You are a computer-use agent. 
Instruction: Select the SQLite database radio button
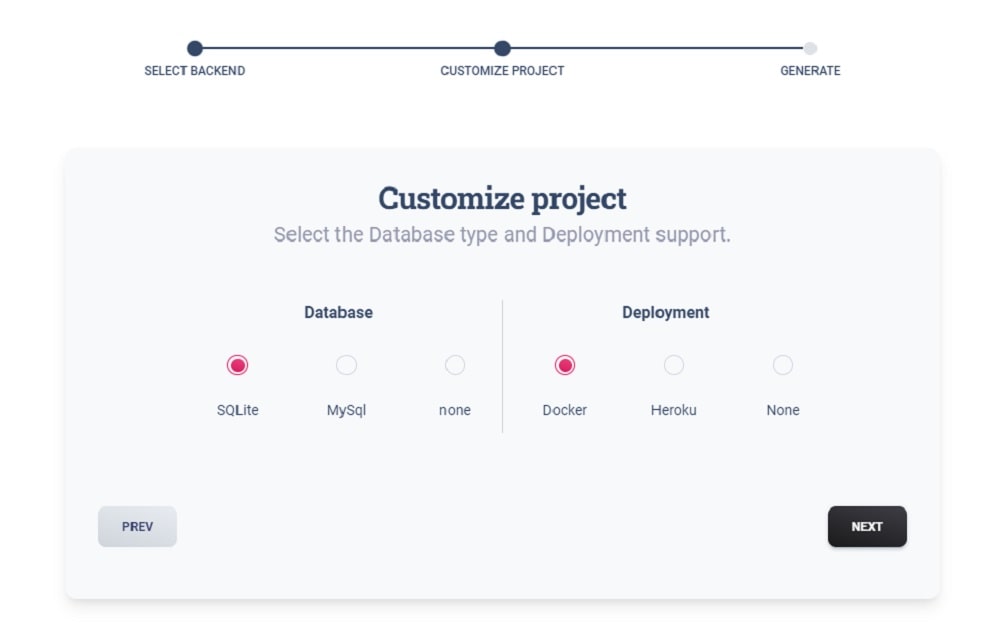coord(237,365)
